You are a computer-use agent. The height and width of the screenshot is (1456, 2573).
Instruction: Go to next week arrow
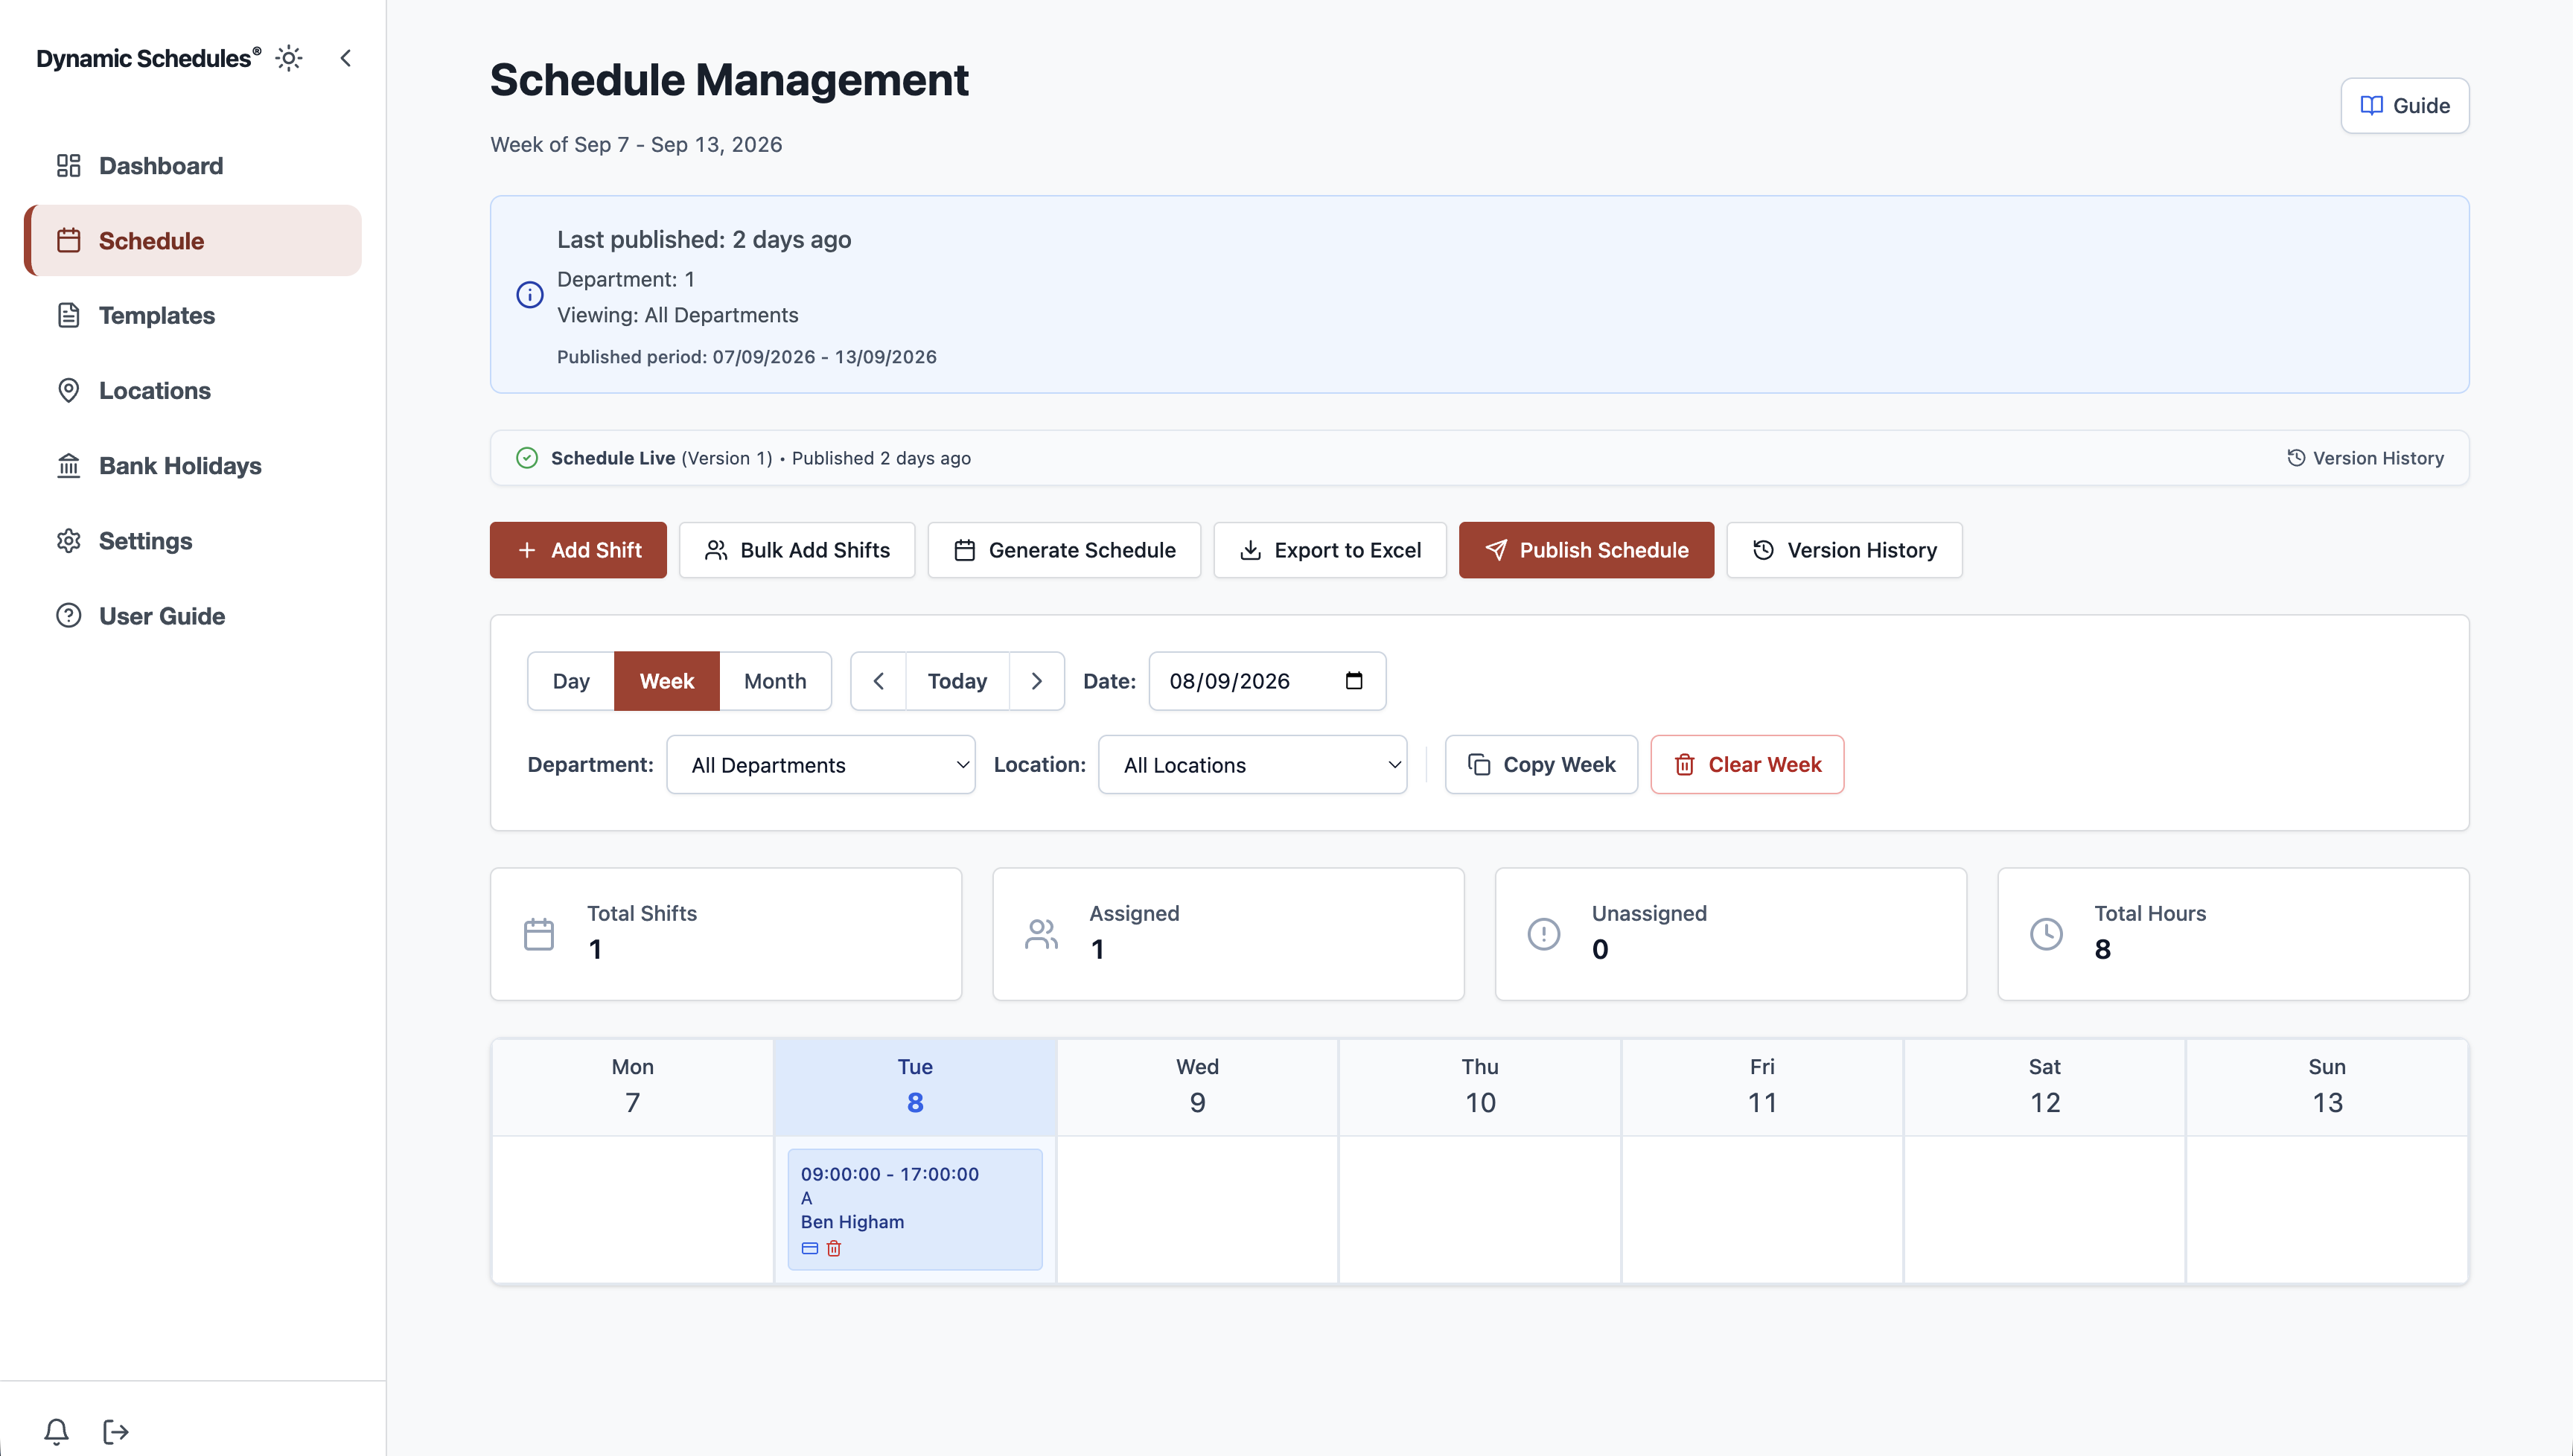[1037, 681]
